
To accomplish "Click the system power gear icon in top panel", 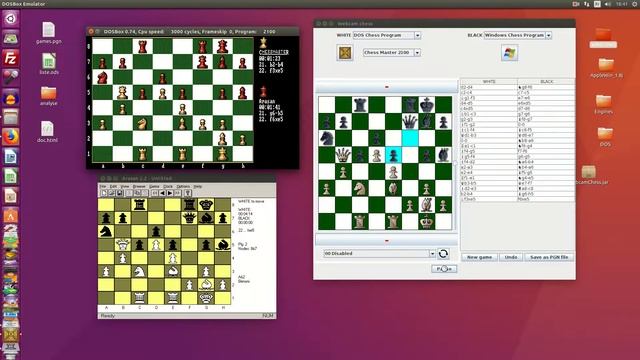I will pyautogui.click(x=636, y=4).
